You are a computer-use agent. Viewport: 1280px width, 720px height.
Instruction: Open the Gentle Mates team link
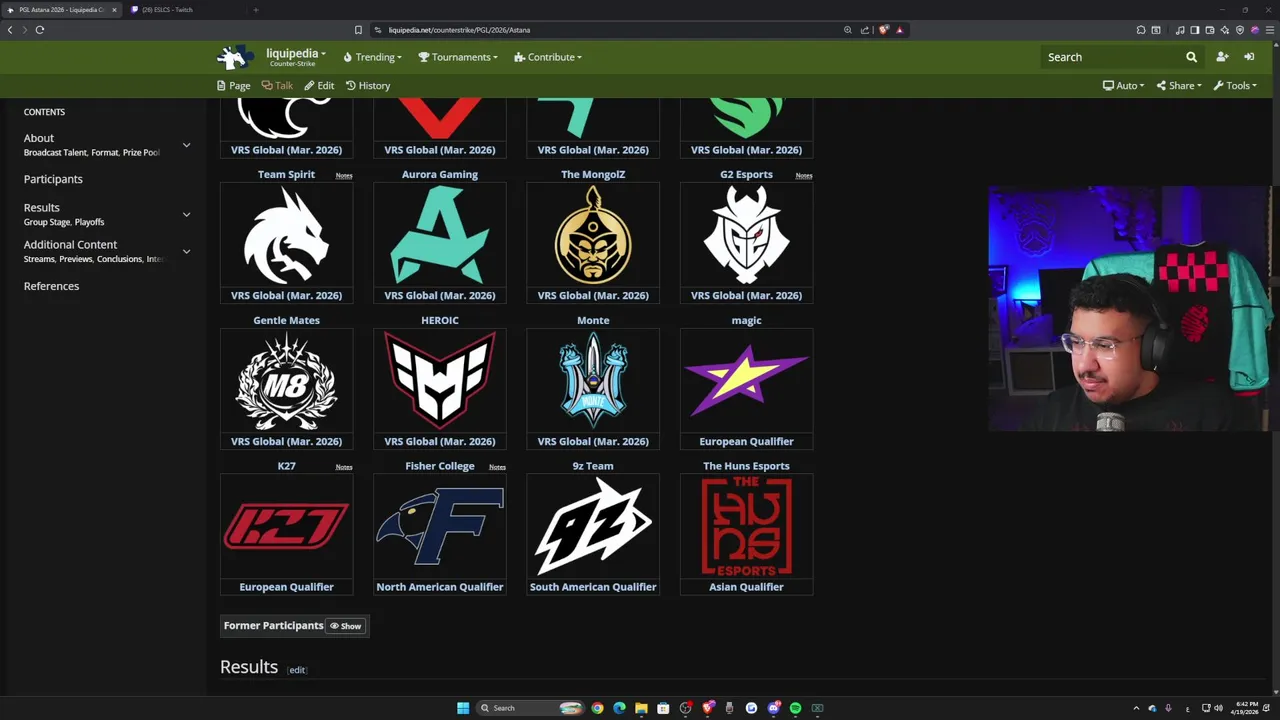(286, 320)
